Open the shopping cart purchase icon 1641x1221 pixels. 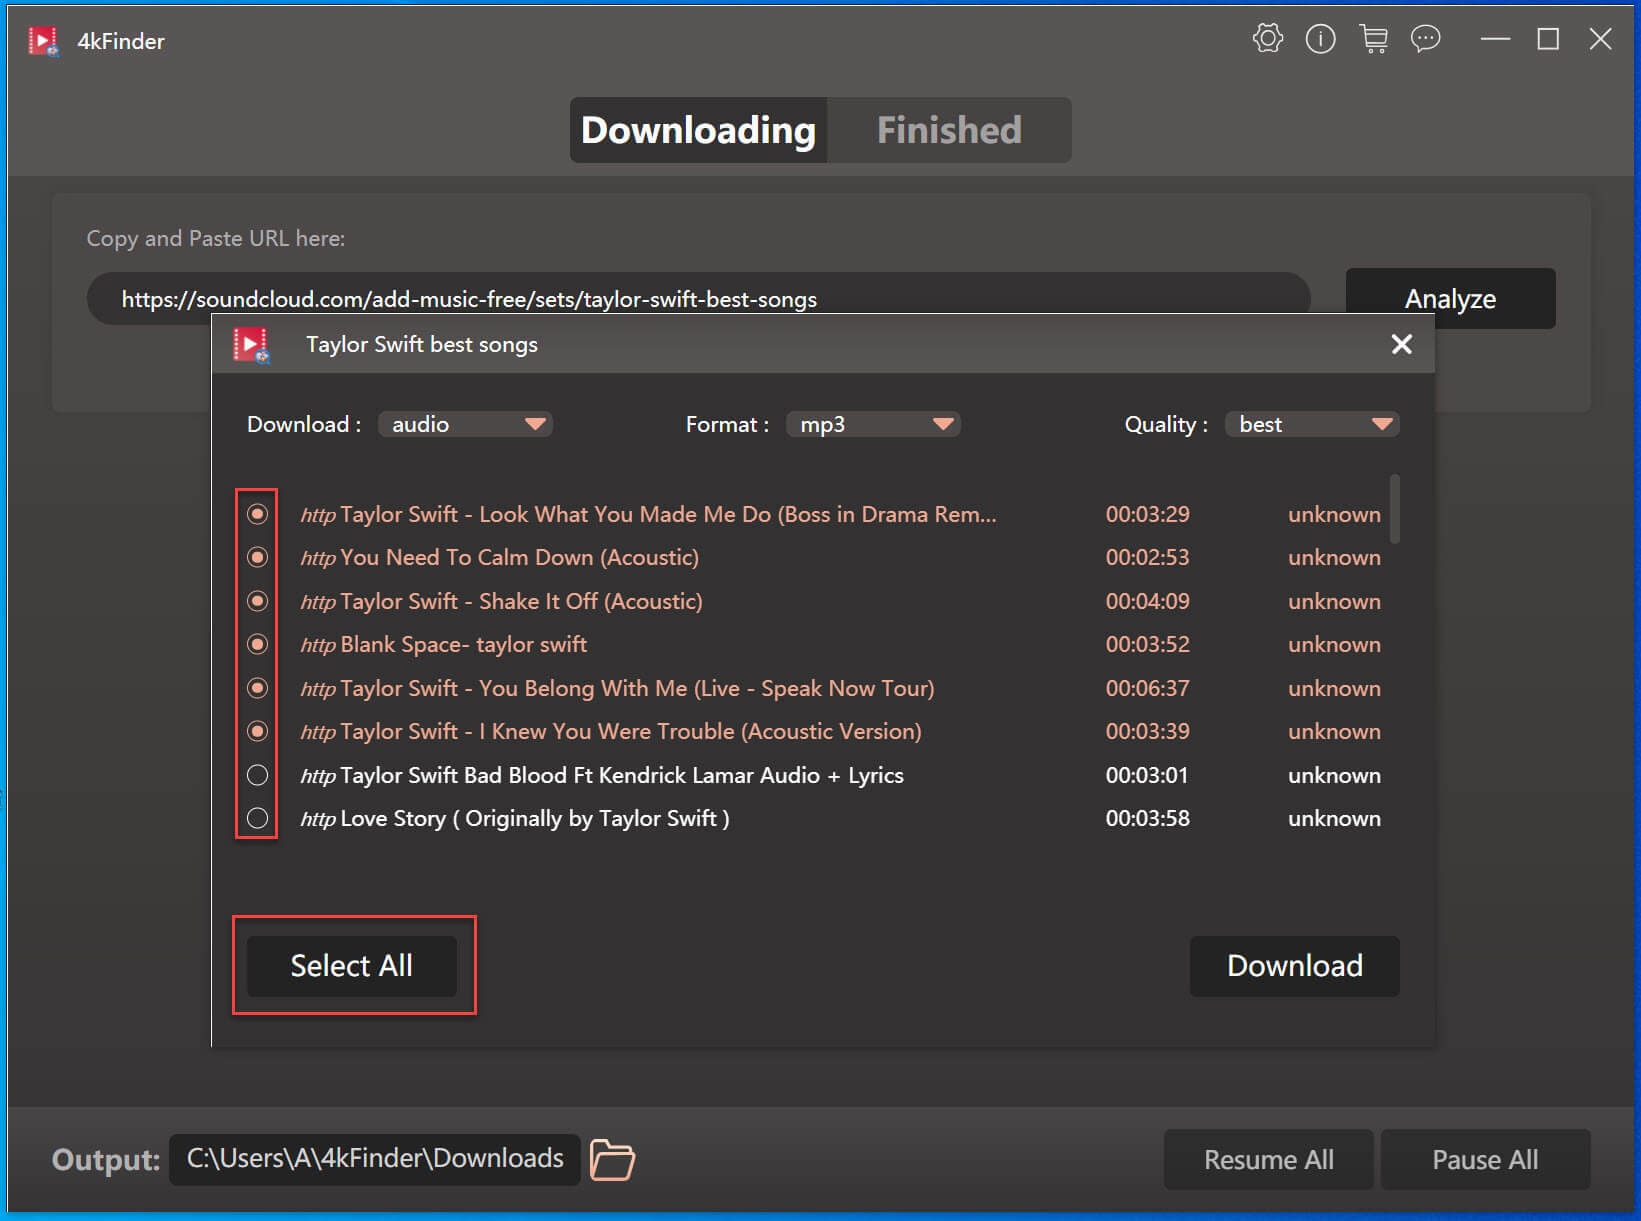[x=1373, y=39]
